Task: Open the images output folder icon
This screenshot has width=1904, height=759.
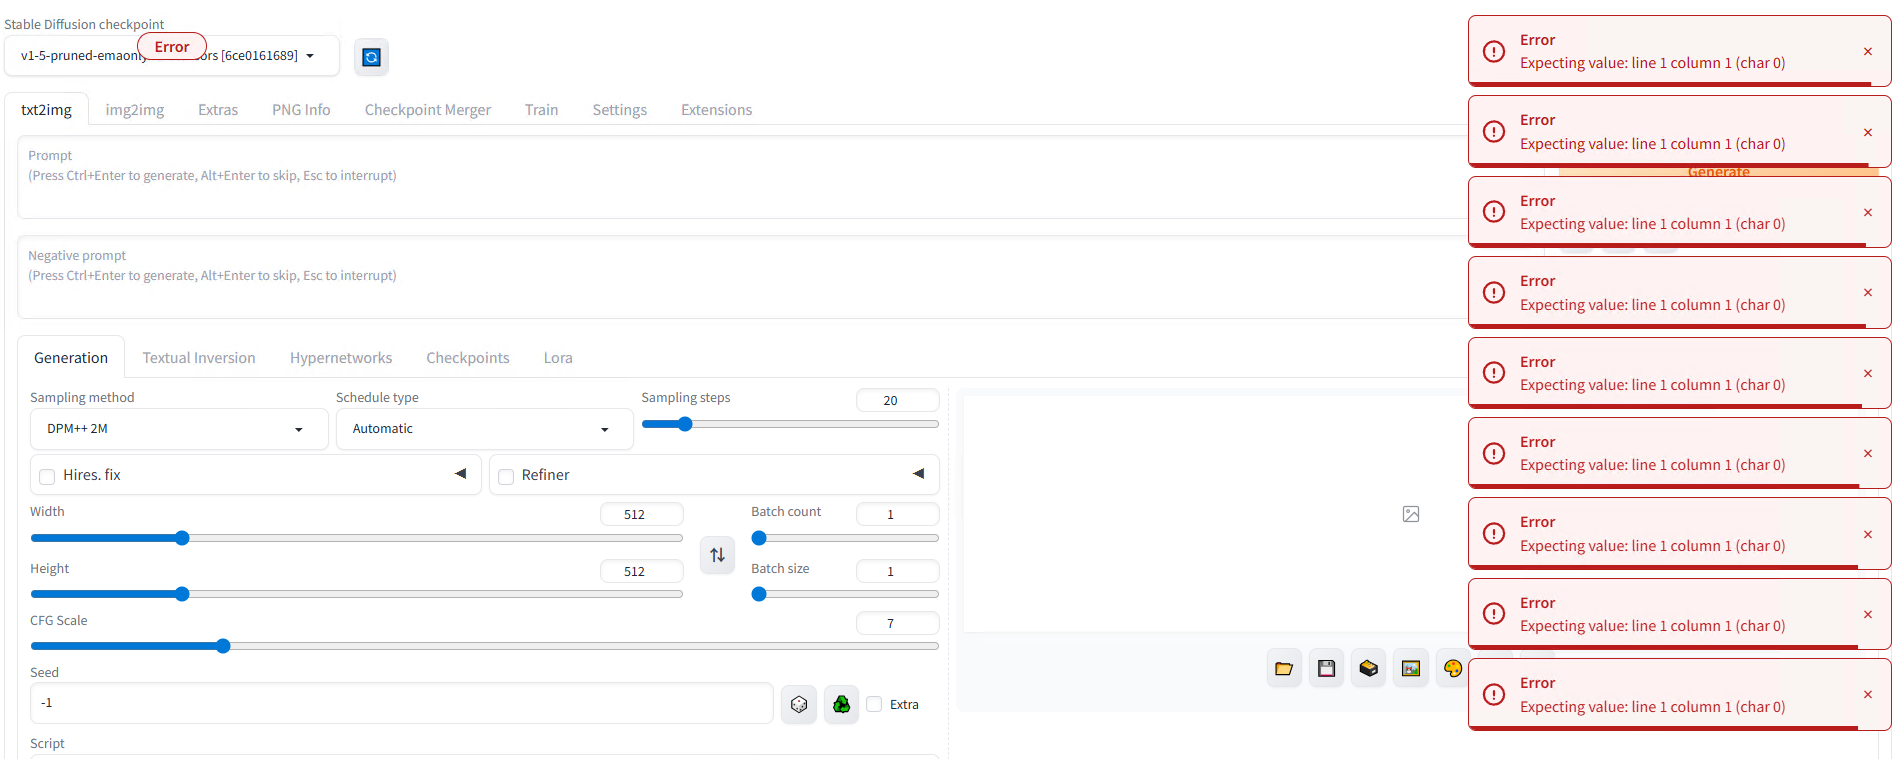Action: 1284,668
